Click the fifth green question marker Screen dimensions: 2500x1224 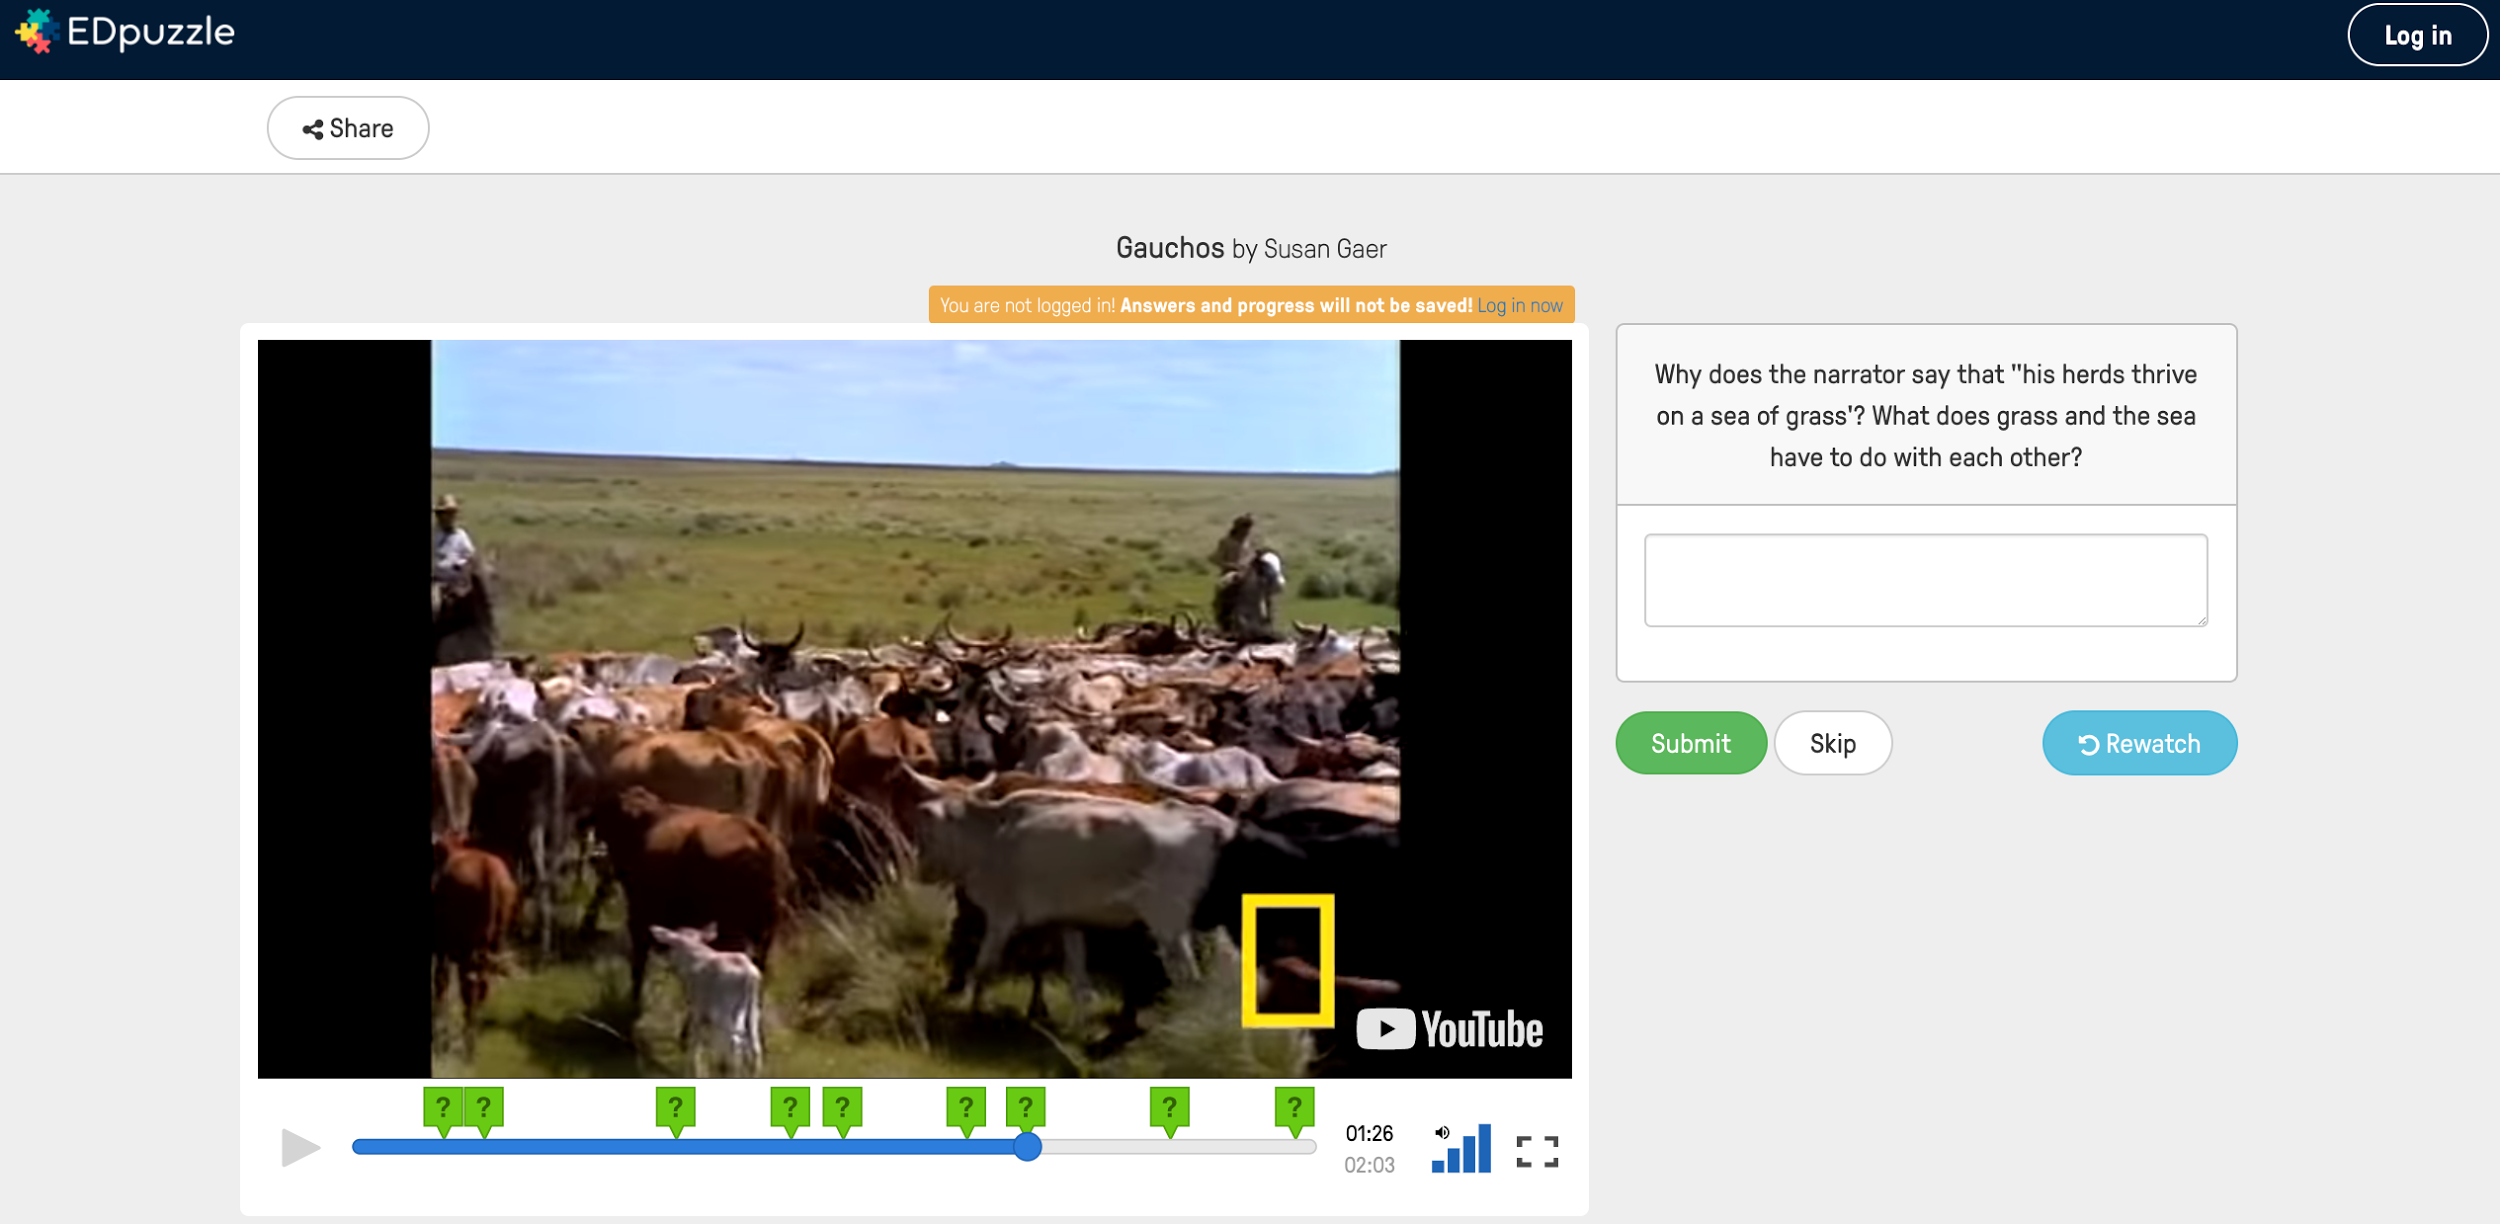(x=843, y=1108)
